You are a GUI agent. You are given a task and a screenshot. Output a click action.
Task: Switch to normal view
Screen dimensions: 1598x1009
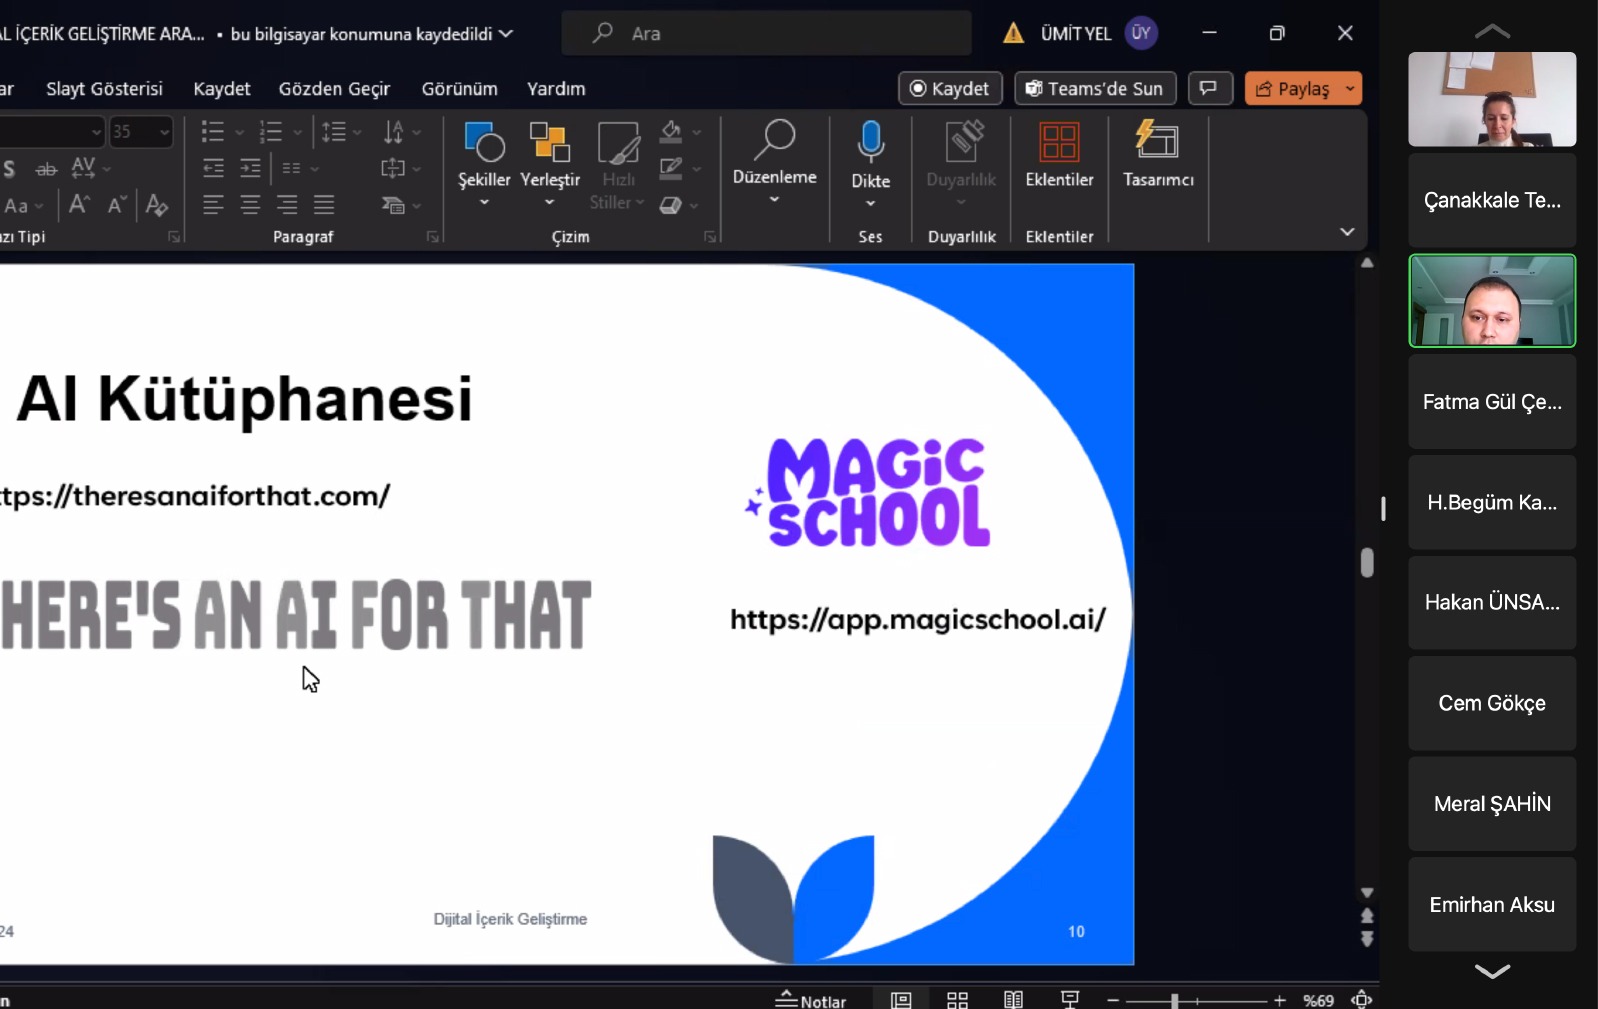pyautogui.click(x=901, y=999)
